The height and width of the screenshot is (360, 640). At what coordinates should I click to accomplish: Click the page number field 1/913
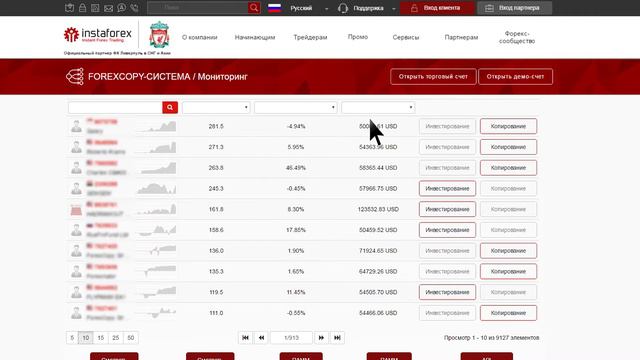point(291,338)
